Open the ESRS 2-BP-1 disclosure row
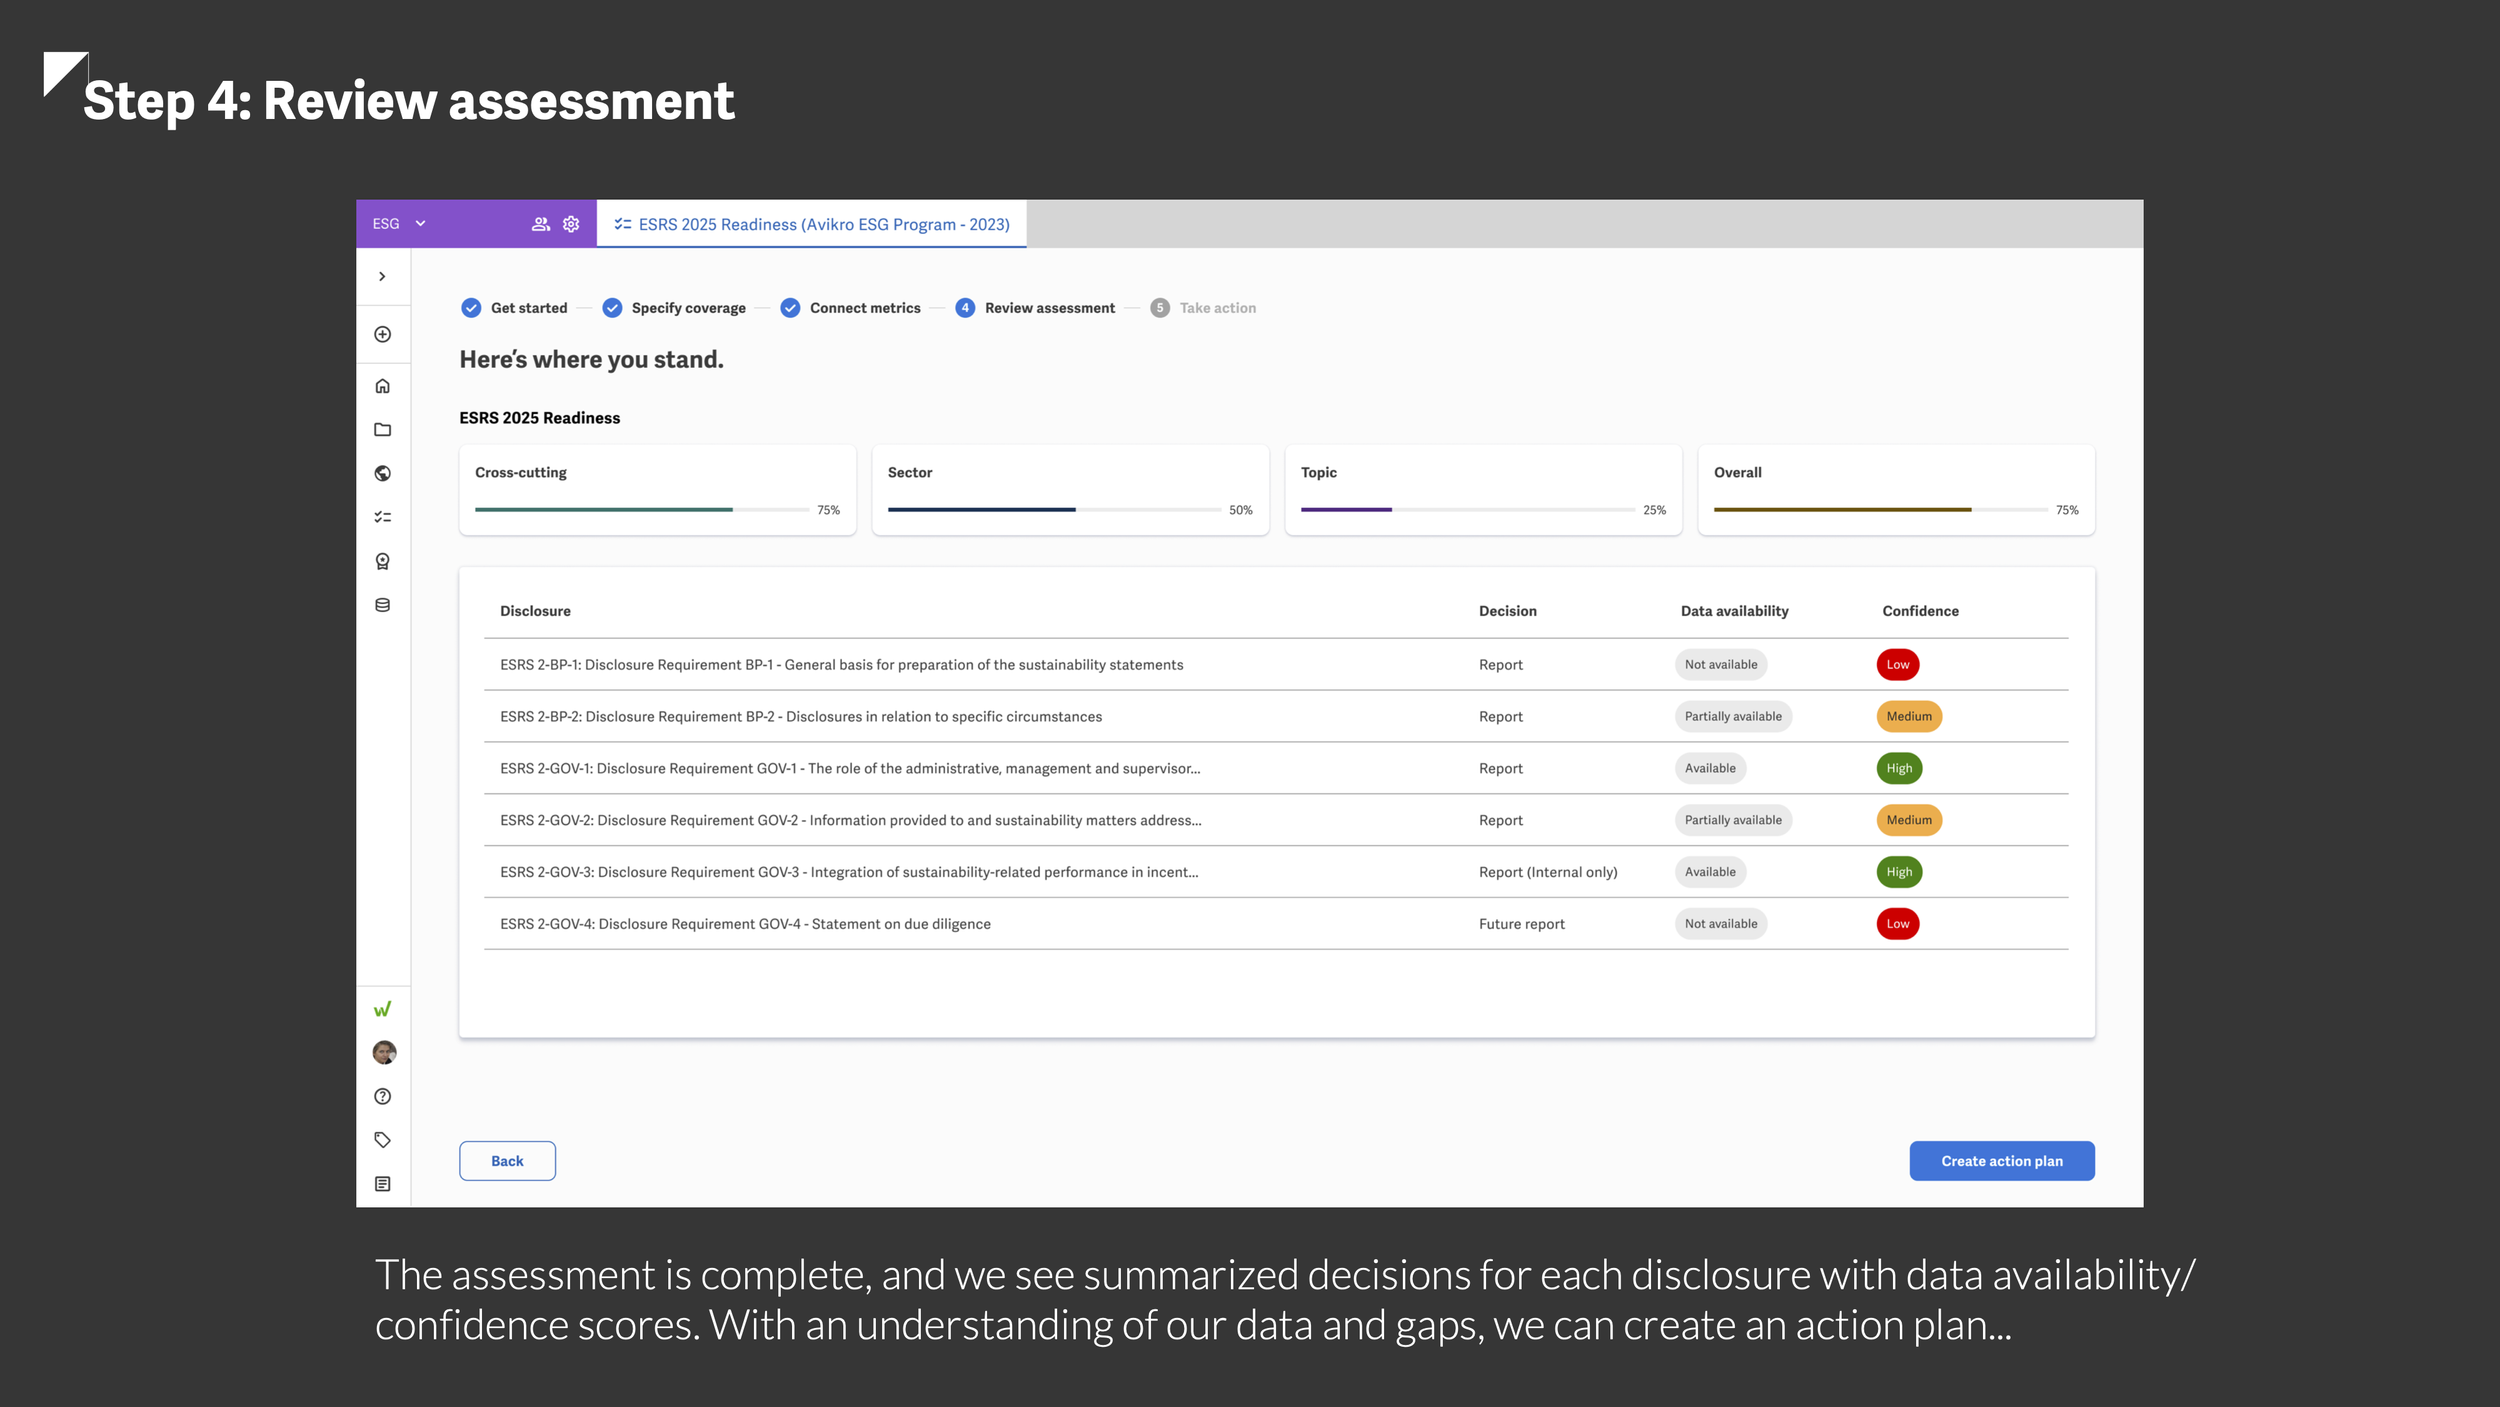 1276,665
